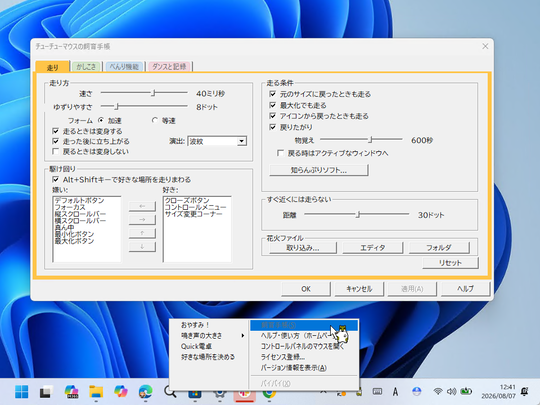Click the notification bell icon
This screenshot has height=405, width=540.
tap(525, 391)
